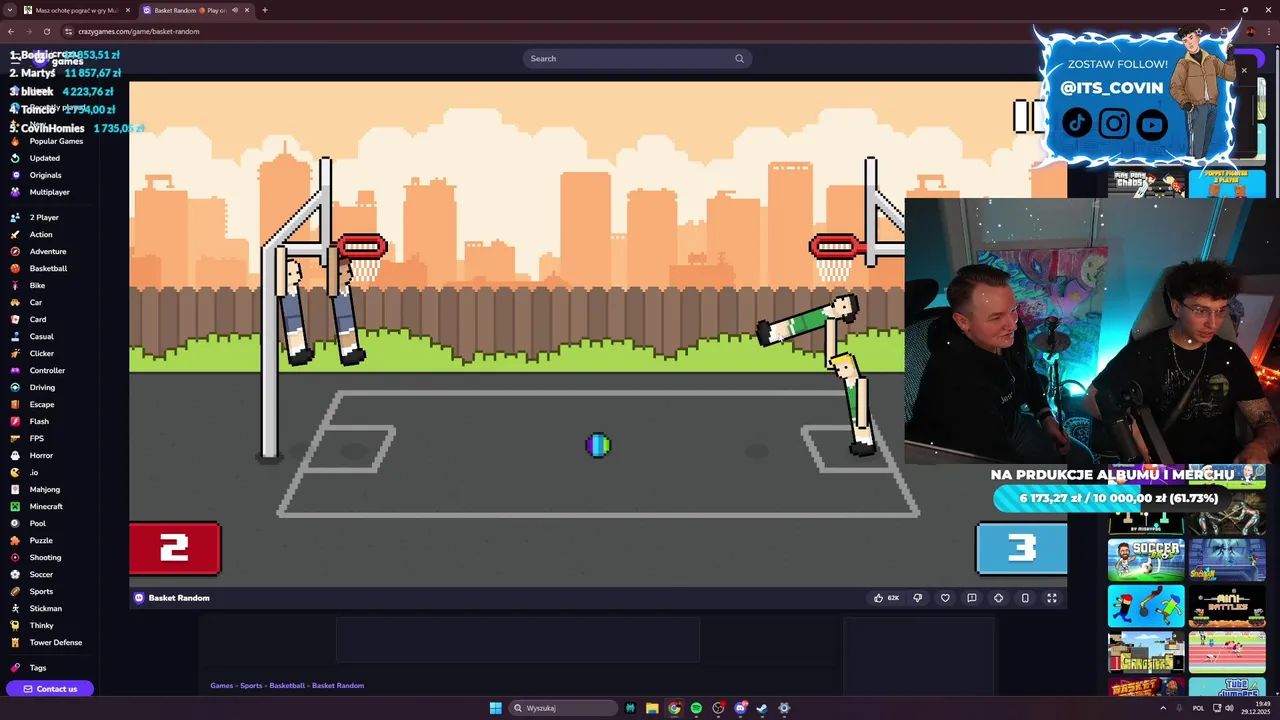This screenshot has height=720, width=1280.
Task: Click the TikTok icon in the follow overlay
Action: tap(1077, 123)
